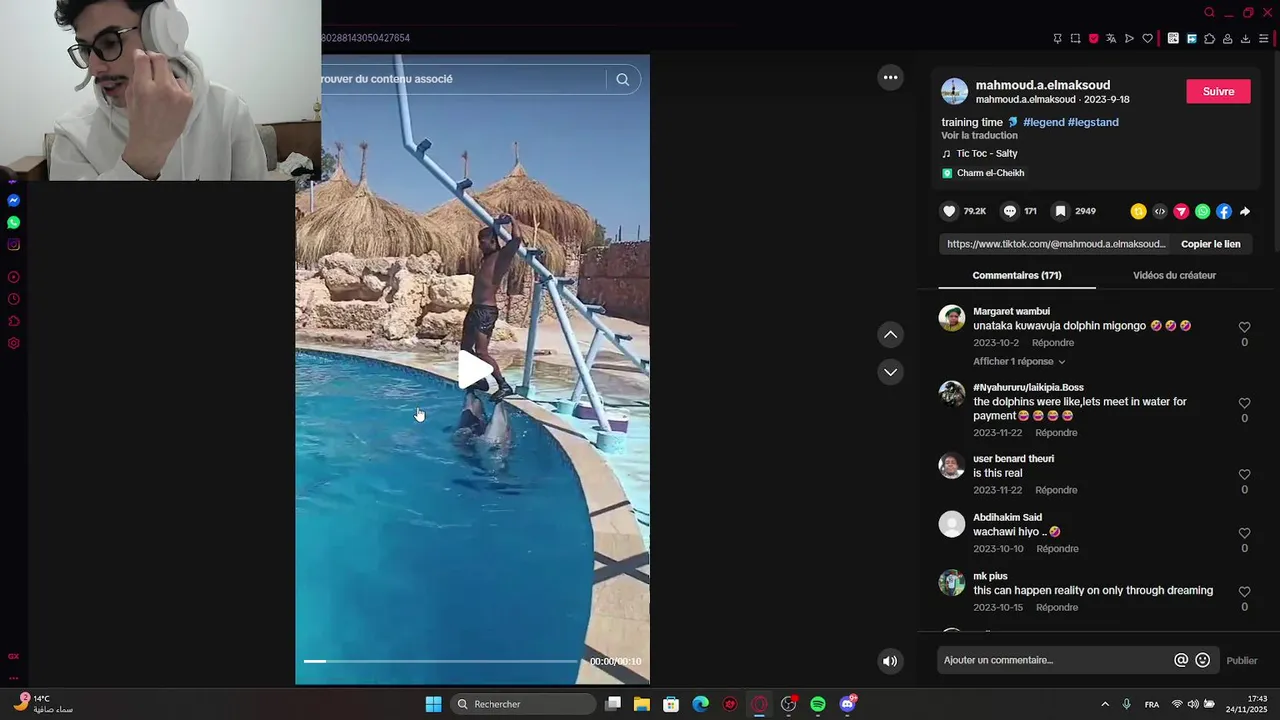Open the QR code extension icon

pyautogui.click(x=1173, y=39)
